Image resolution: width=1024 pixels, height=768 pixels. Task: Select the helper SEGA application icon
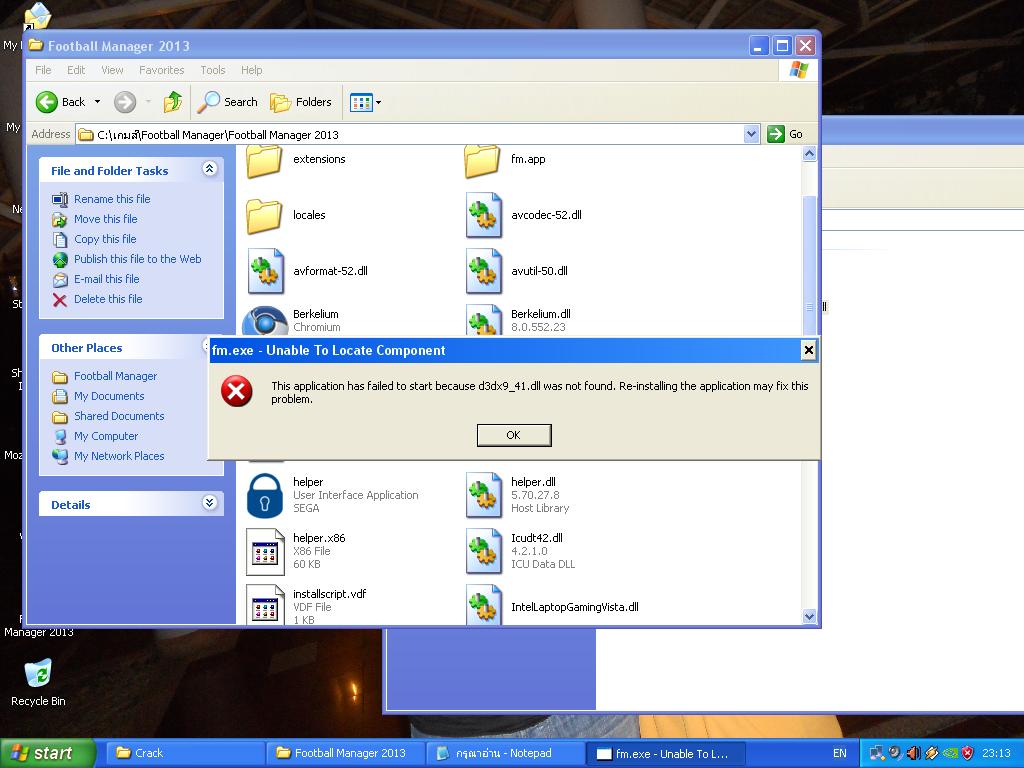coord(265,495)
